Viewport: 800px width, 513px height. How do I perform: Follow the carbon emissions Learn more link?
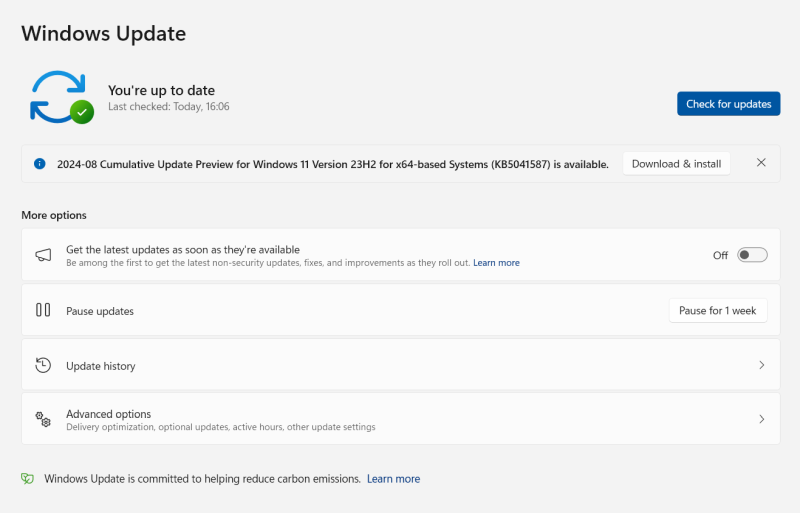pos(393,479)
